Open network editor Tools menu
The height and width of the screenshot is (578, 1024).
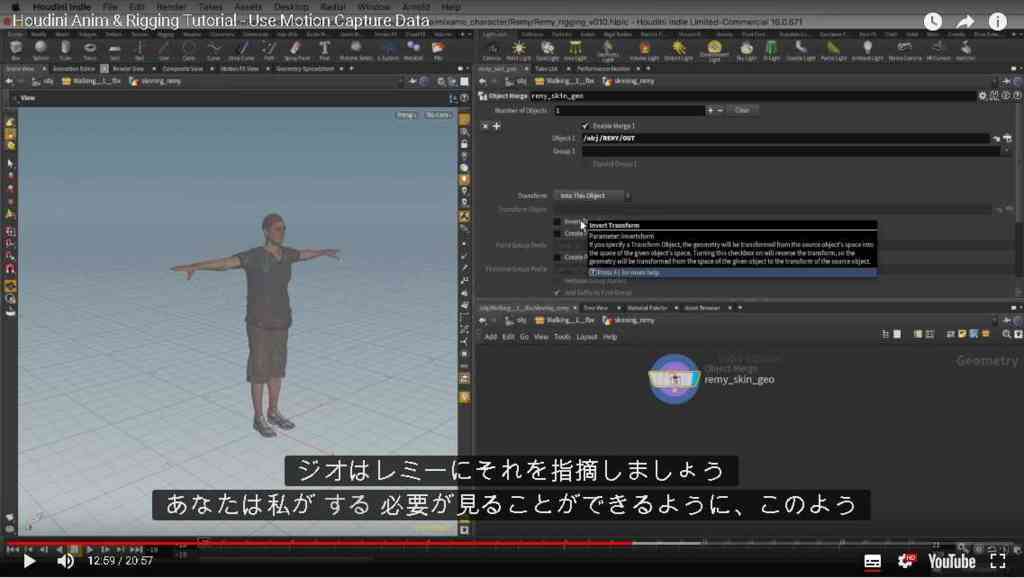point(562,337)
